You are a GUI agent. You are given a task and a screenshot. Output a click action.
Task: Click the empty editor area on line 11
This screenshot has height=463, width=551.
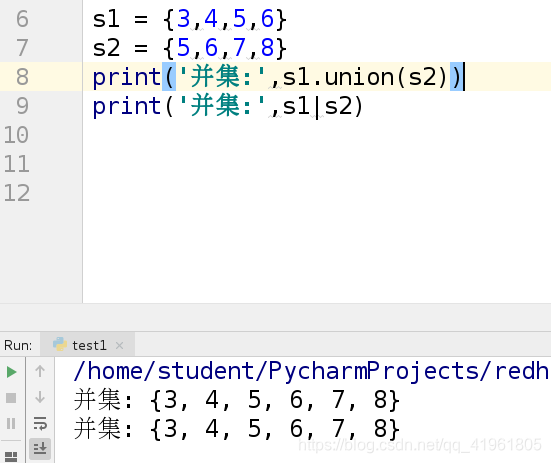pos(316,164)
